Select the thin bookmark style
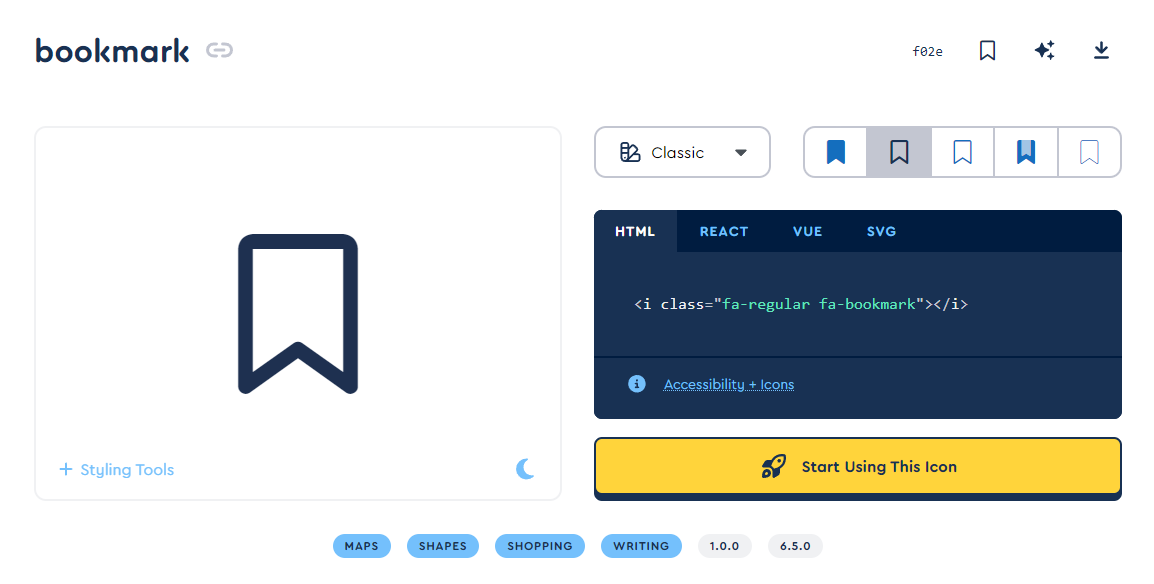Image resolution: width=1154 pixels, height=584 pixels. [1089, 152]
